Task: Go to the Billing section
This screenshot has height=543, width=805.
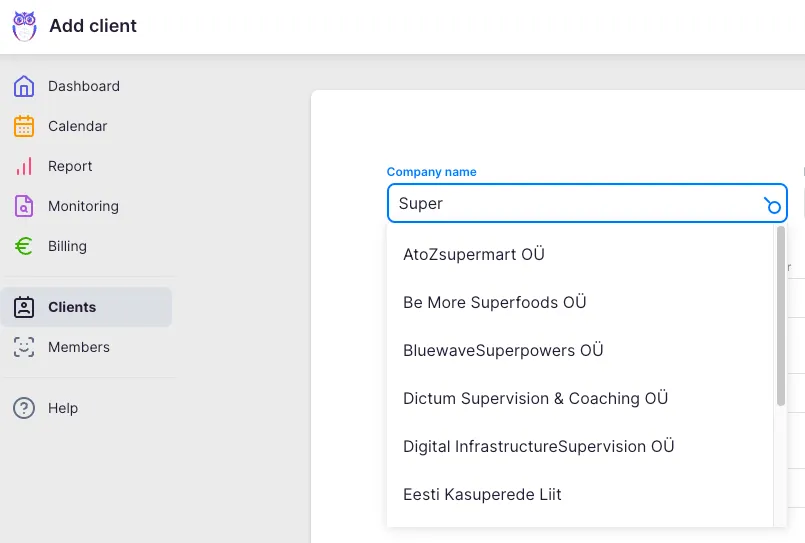Action: [x=67, y=246]
